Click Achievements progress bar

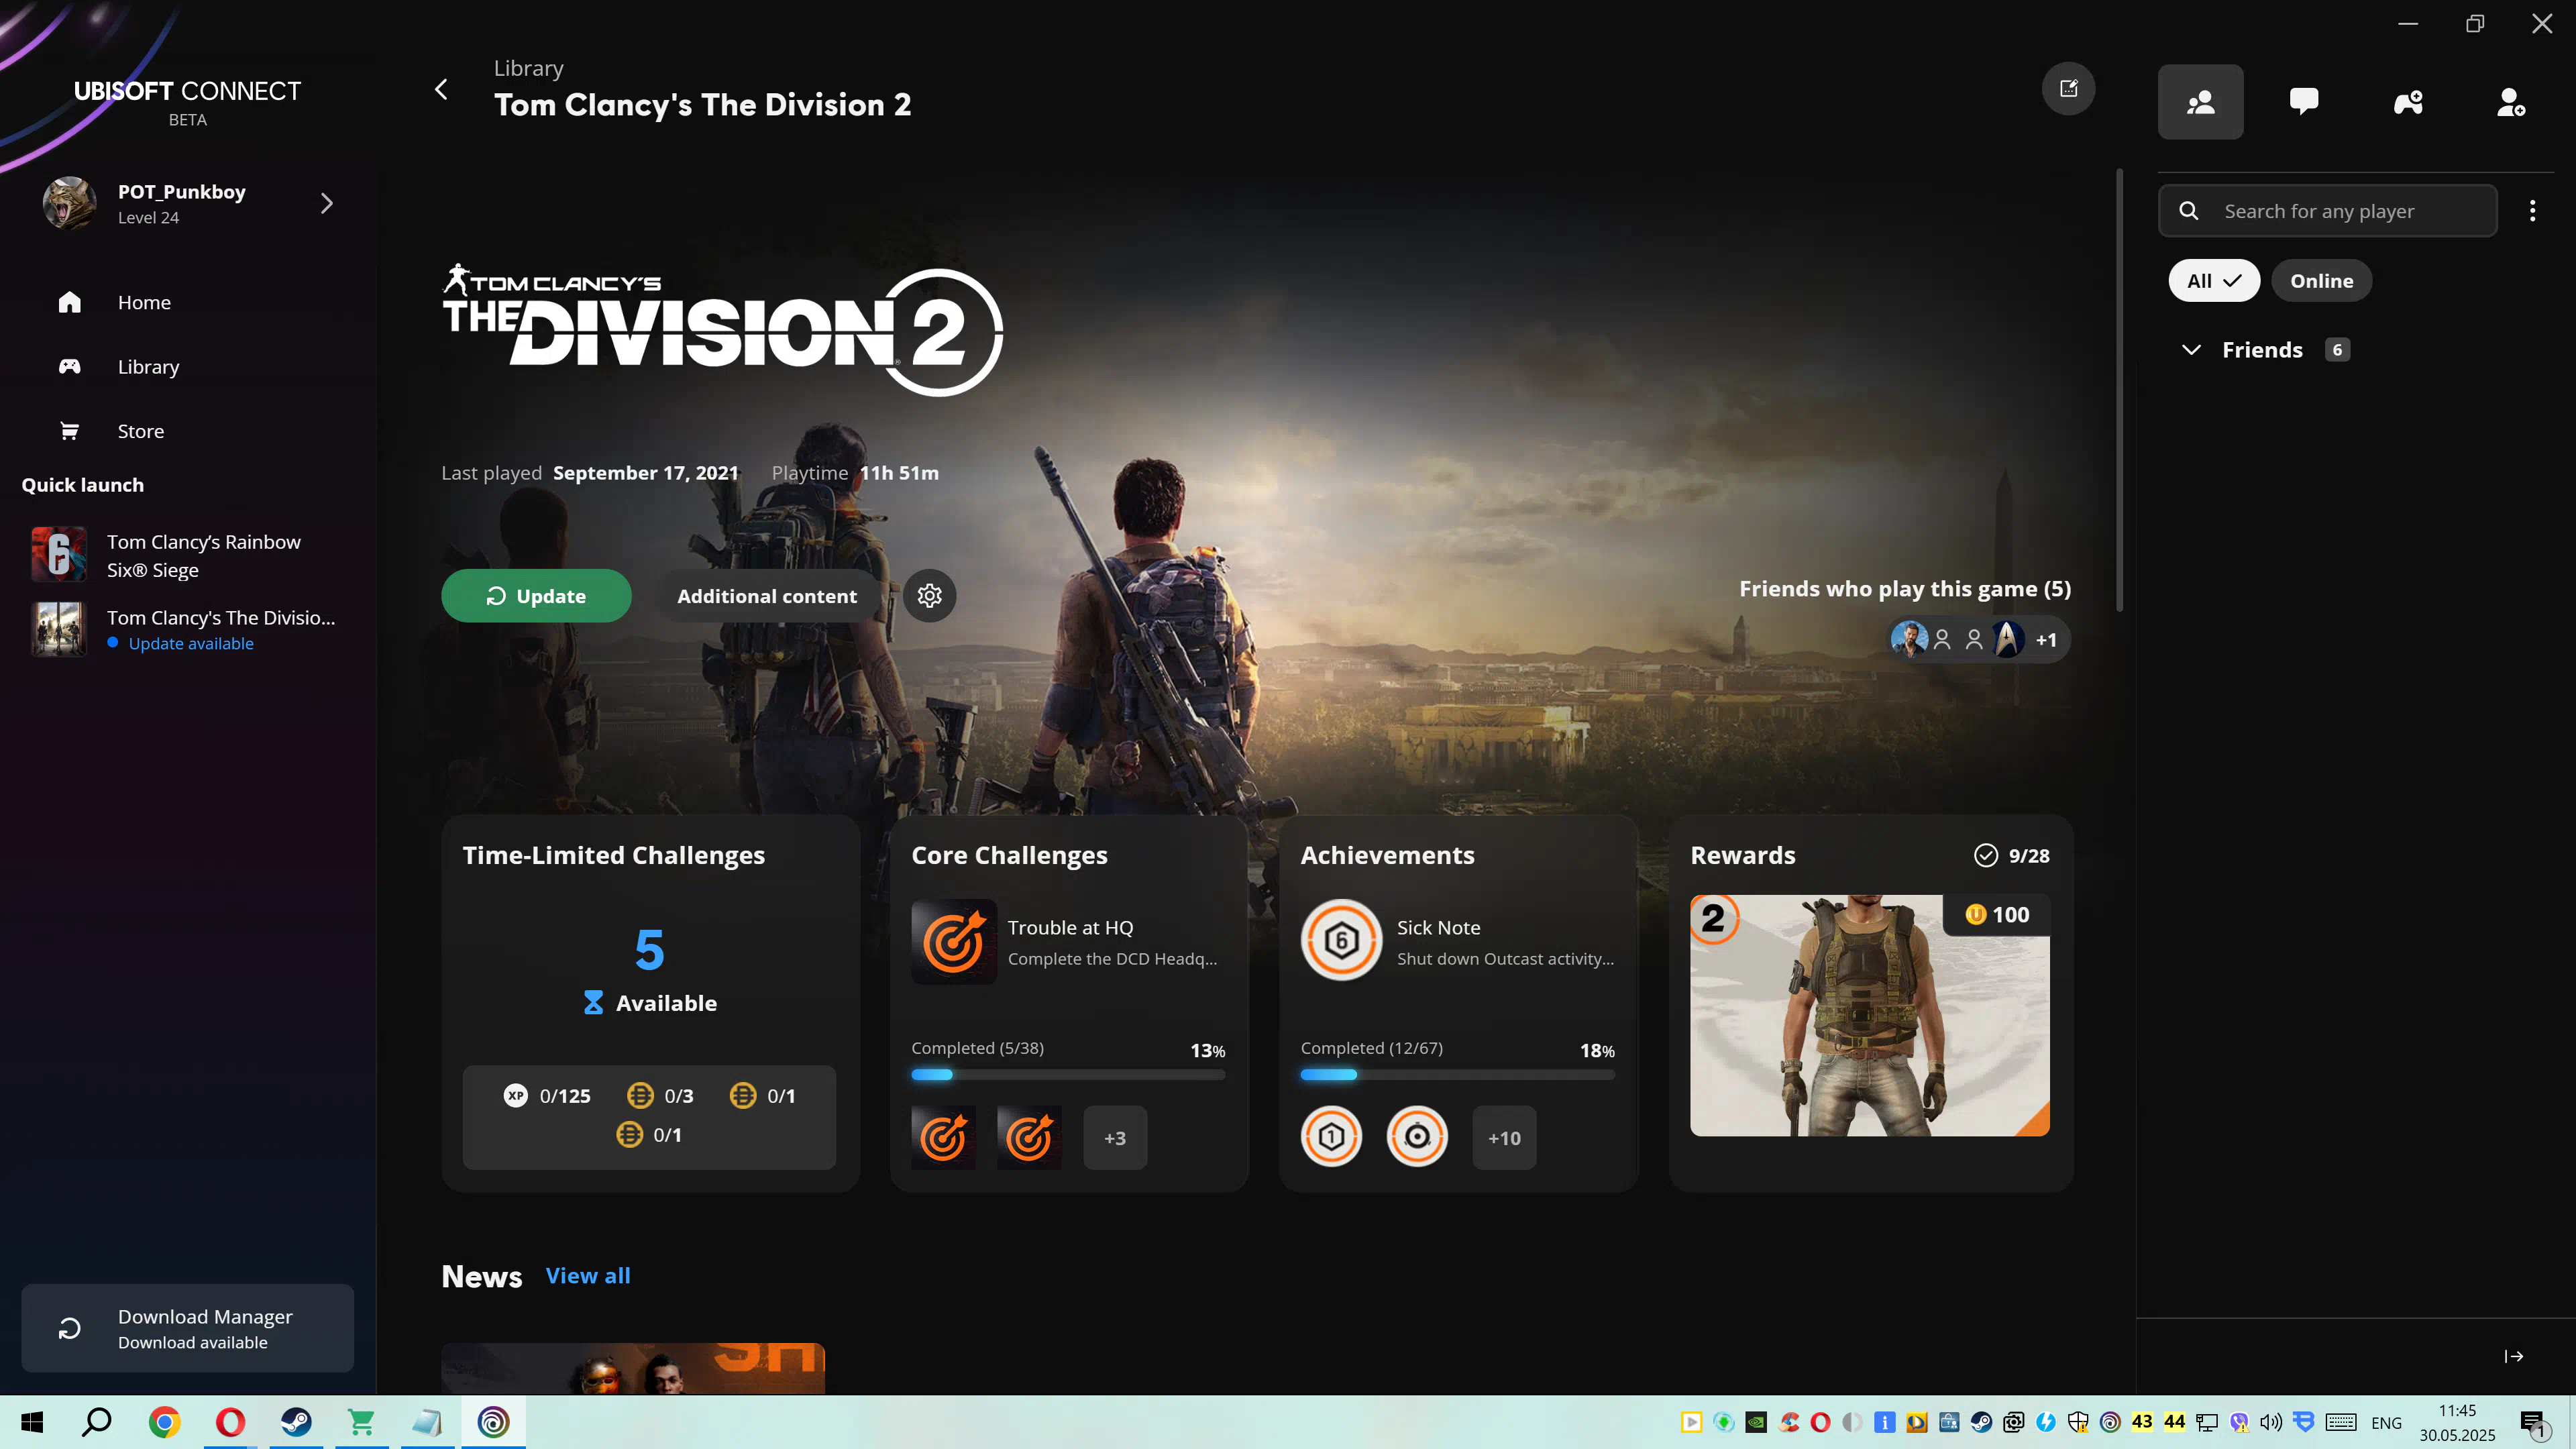[x=1457, y=1074]
